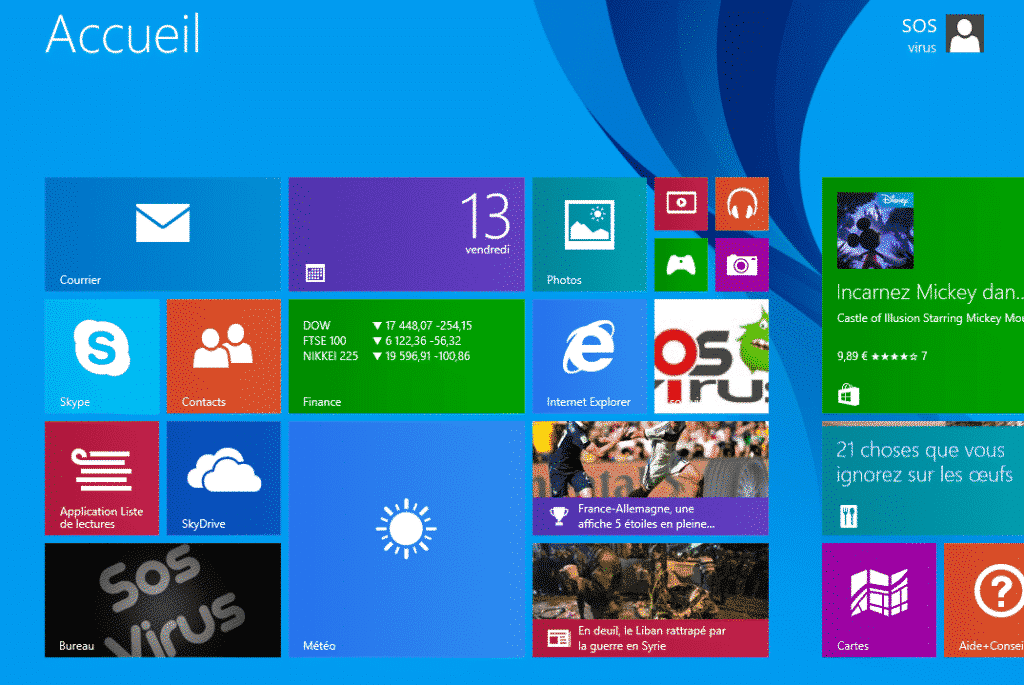This screenshot has height=685, width=1024.
Task: Launch the Météo weather app
Action: coord(406,540)
